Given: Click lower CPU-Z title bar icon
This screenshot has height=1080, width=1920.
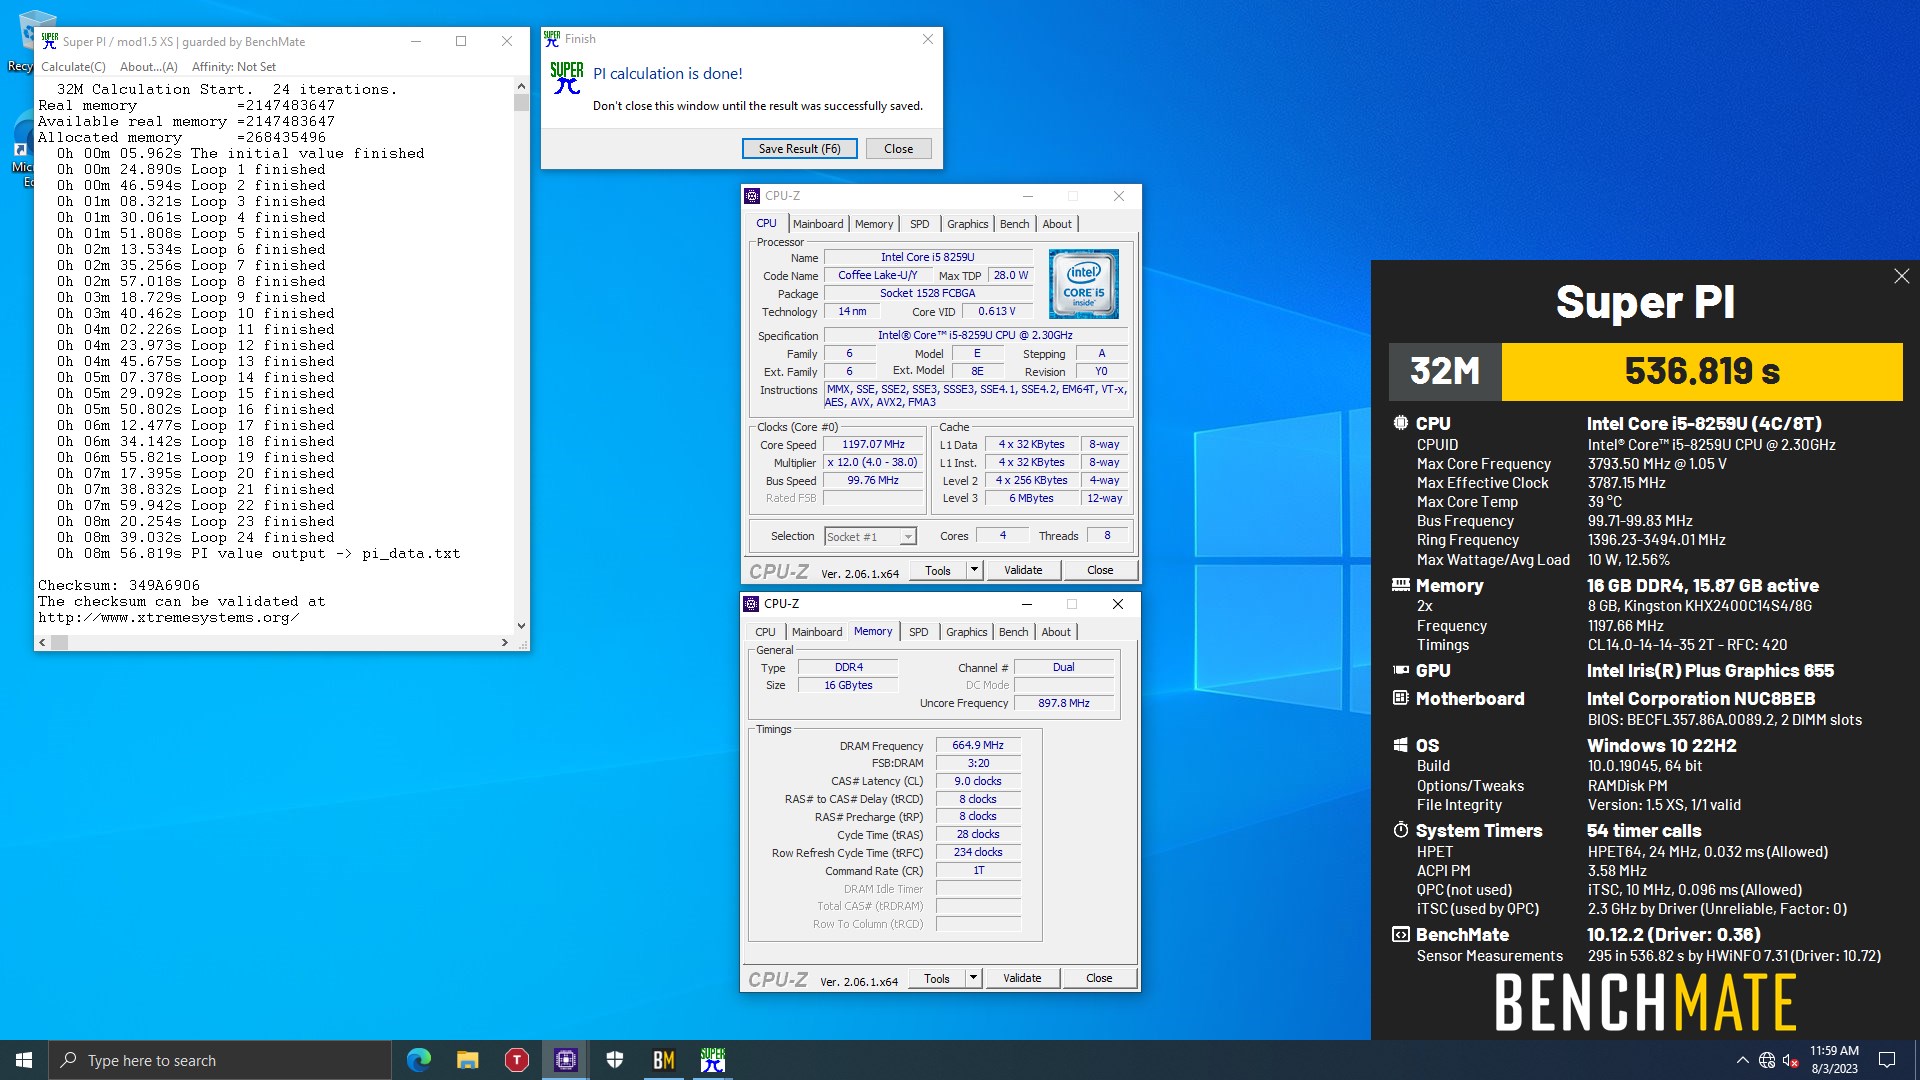Looking at the screenshot, I should [751, 604].
